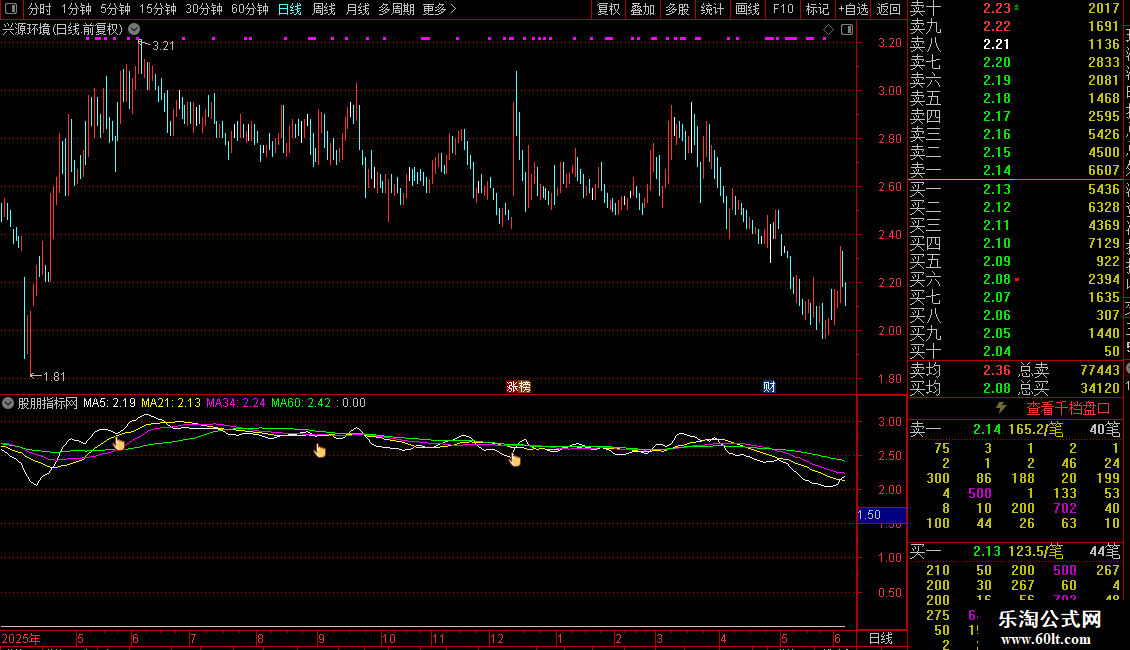Open the 多股 multi-stock view
This screenshot has width=1130, height=650.
[677, 9]
